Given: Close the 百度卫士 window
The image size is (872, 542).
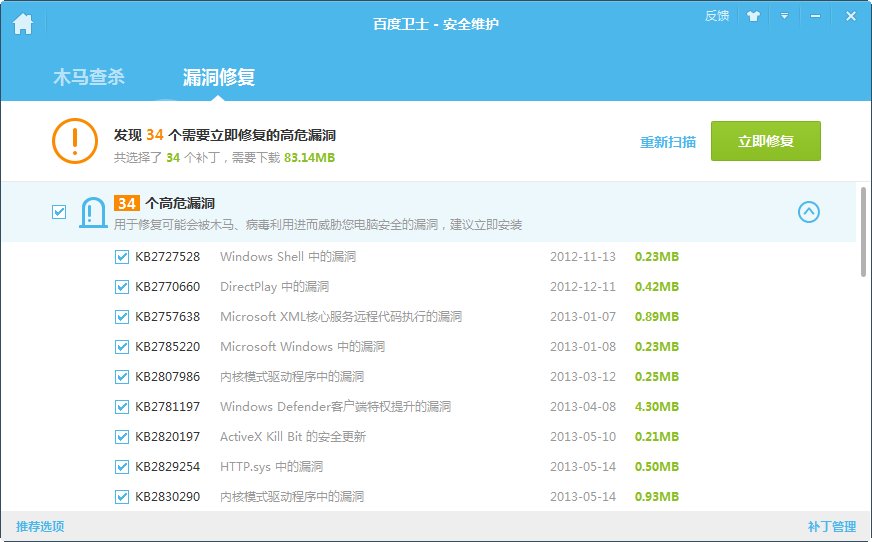Looking at the screenshot, I should pos(850,16).
